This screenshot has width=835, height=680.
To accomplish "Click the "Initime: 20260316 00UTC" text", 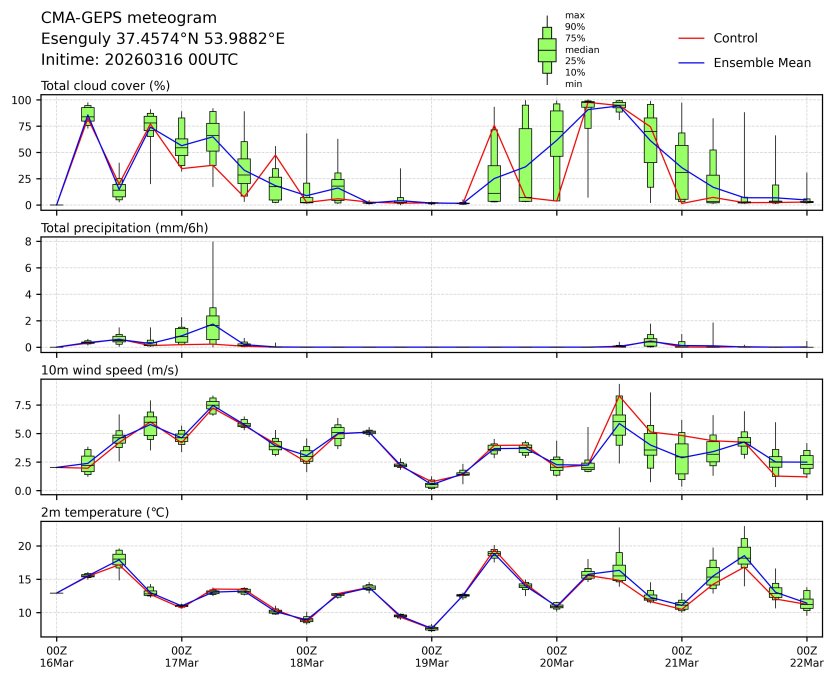I will pyautogui.click(x=139, y=60).
